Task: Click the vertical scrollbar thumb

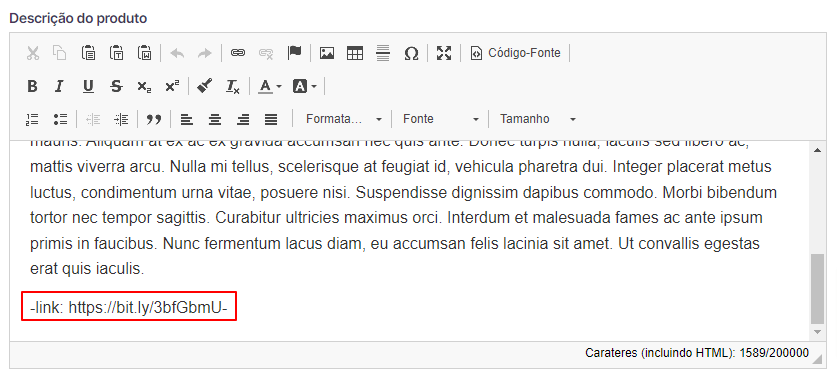Action: (817, 289)
